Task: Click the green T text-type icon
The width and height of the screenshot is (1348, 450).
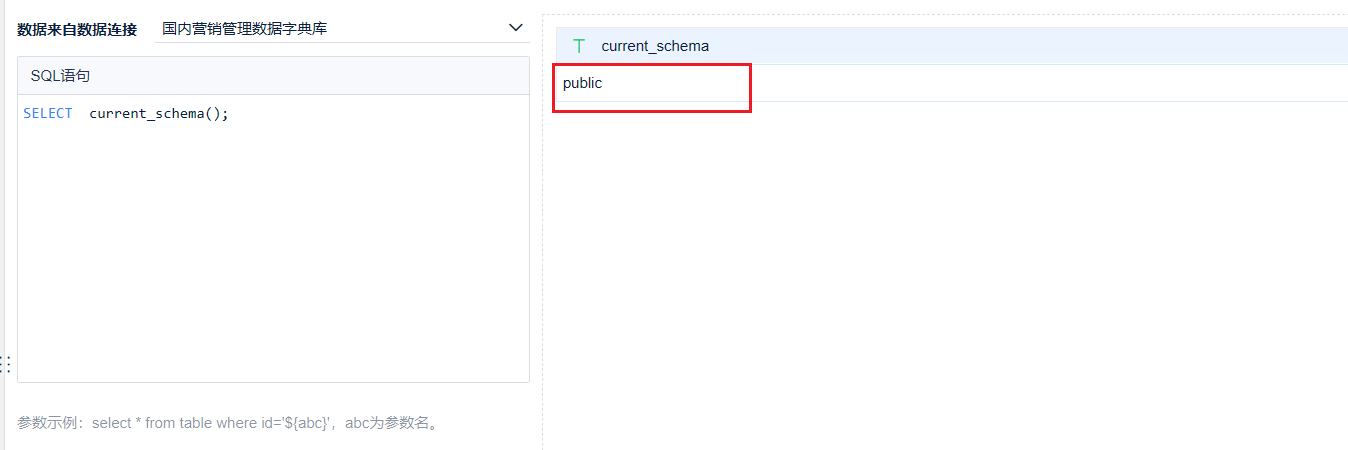Action: point(579,46)
